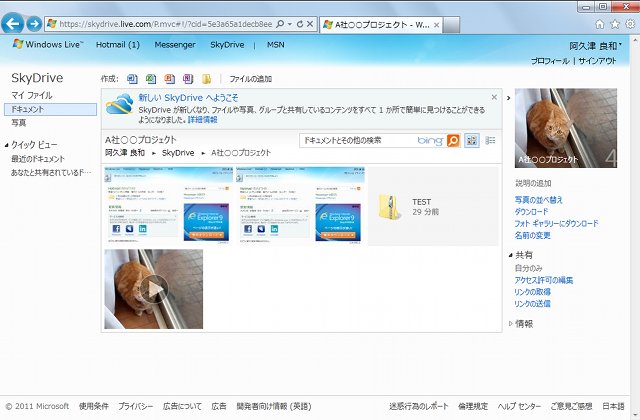Collapse the right info pane arrow

pos(508,98)
